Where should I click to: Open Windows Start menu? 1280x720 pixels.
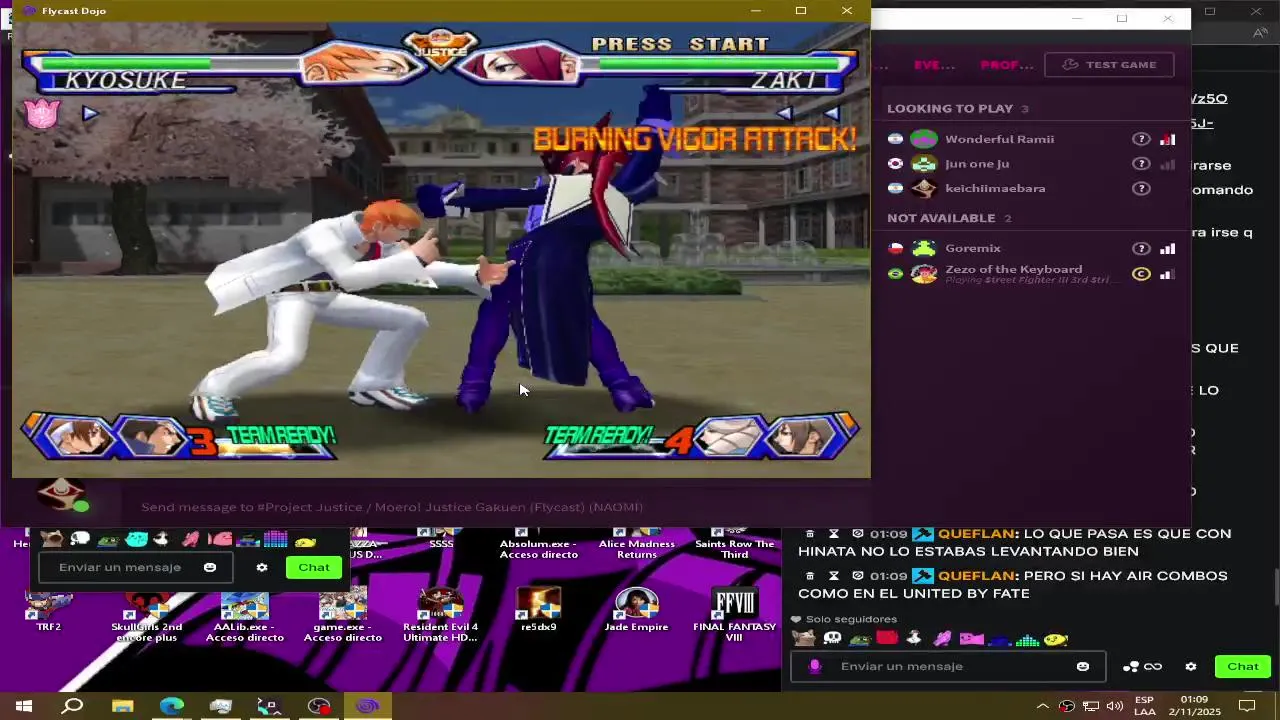(x=24, y=706)
